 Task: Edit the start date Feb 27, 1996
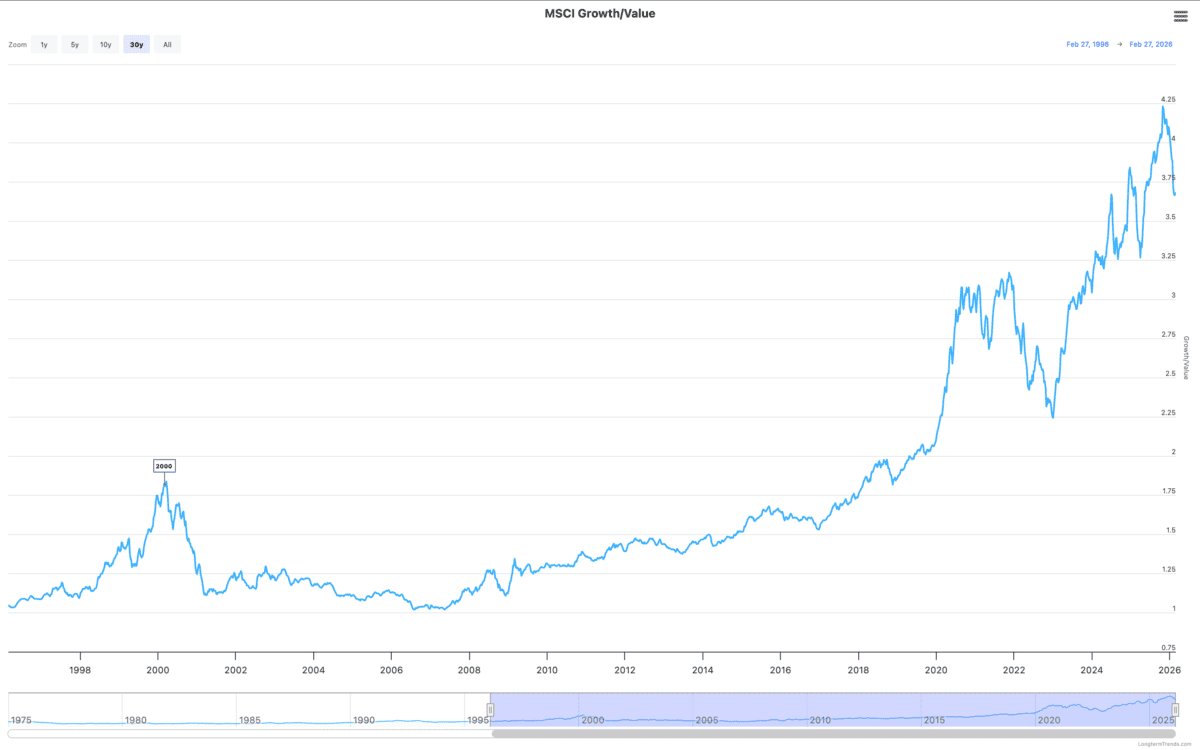[1088, 44]
